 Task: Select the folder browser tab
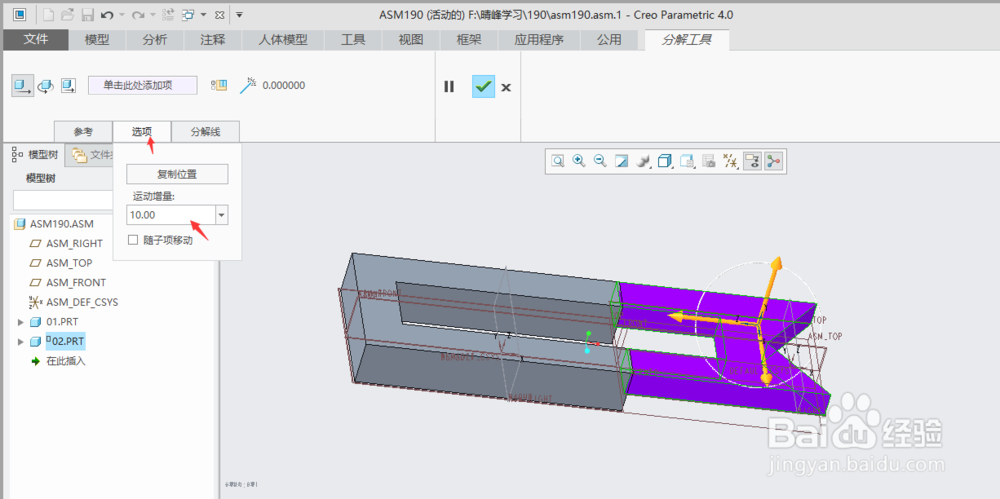coord(90,154)
